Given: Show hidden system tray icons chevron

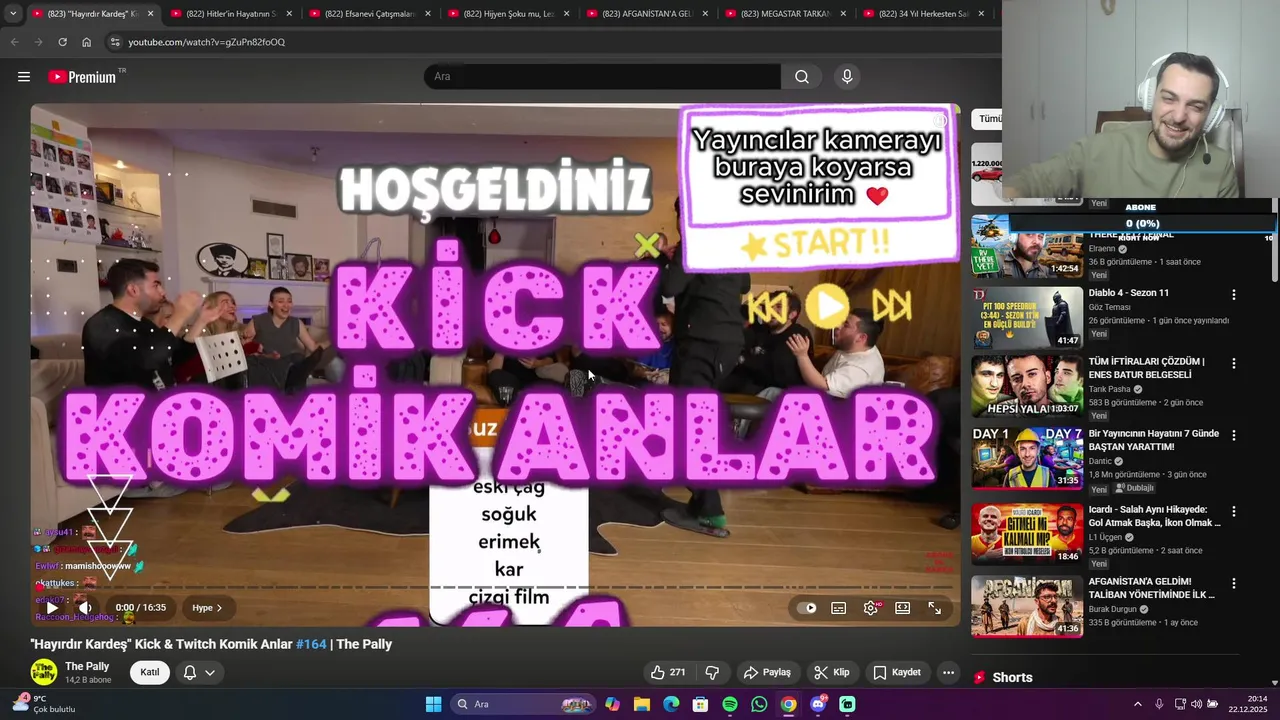Looking at the screenshot, I should [x=1137, y=704].
